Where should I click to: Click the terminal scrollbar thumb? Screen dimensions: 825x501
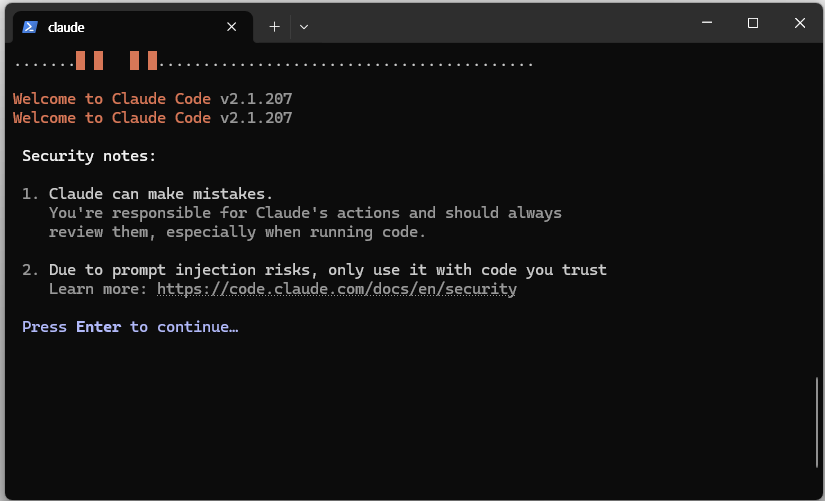817,422
